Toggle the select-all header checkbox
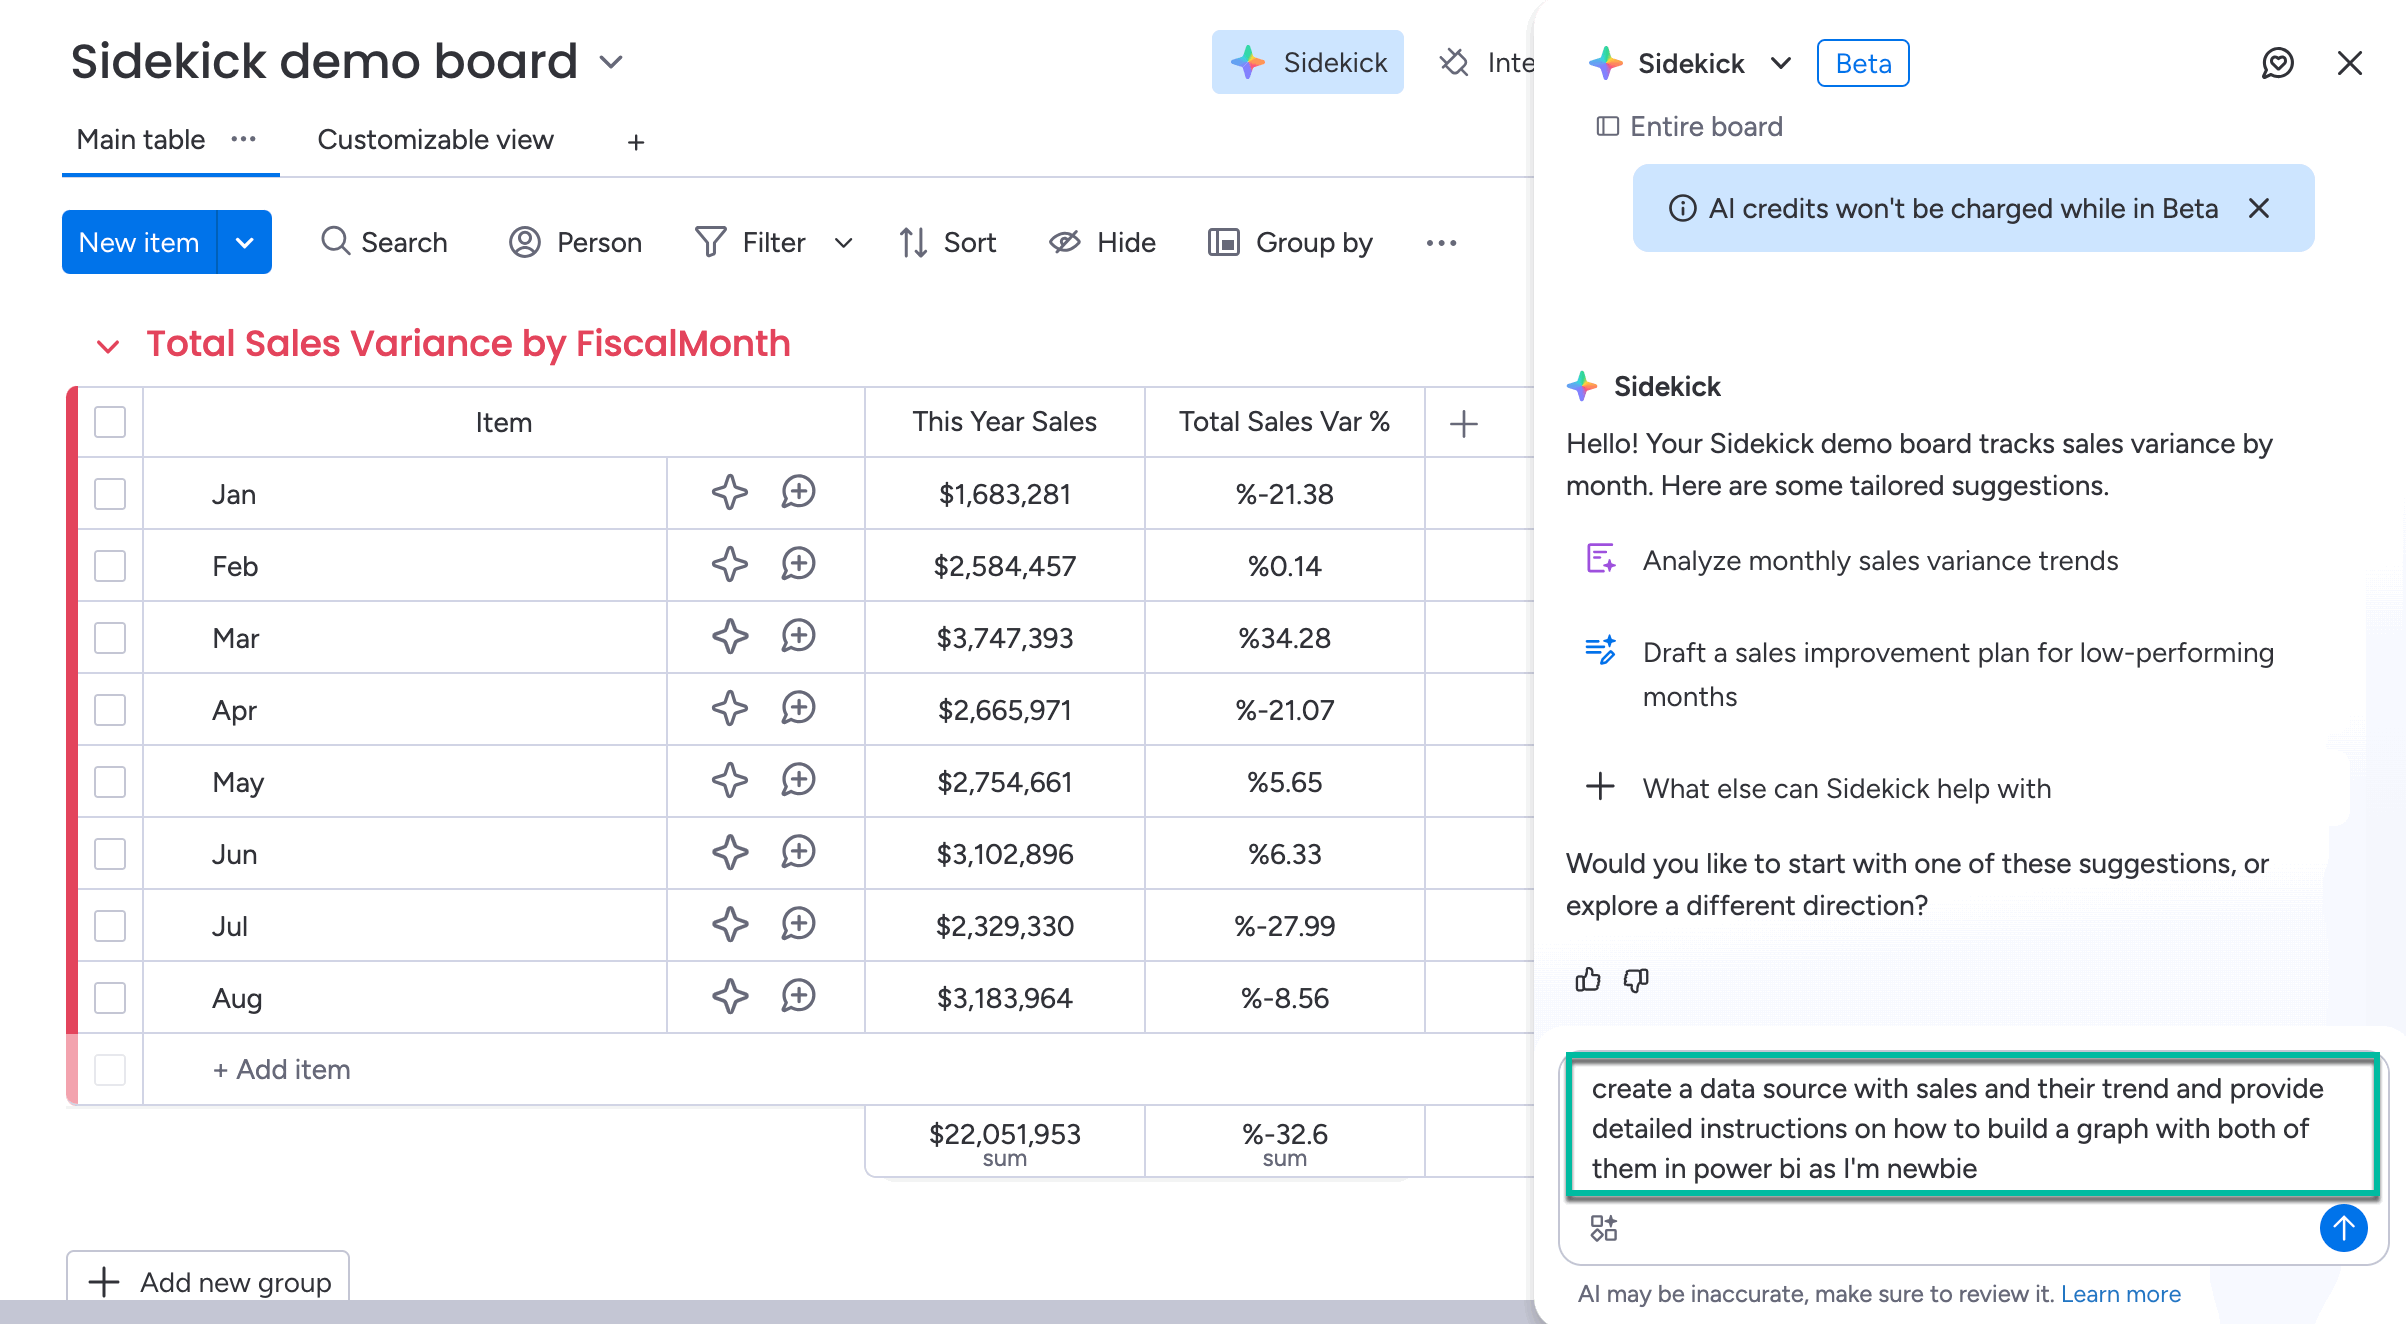The width and height of the screenshot is (2406, 1324). pos(110,422)
